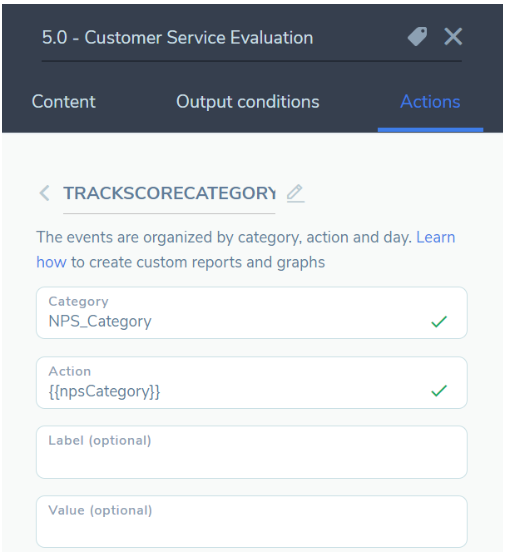Image resolution: width=505 pixels, height=552 pixels.
Task: Switch to the Content tab
Action: click(x=63, y=102)
